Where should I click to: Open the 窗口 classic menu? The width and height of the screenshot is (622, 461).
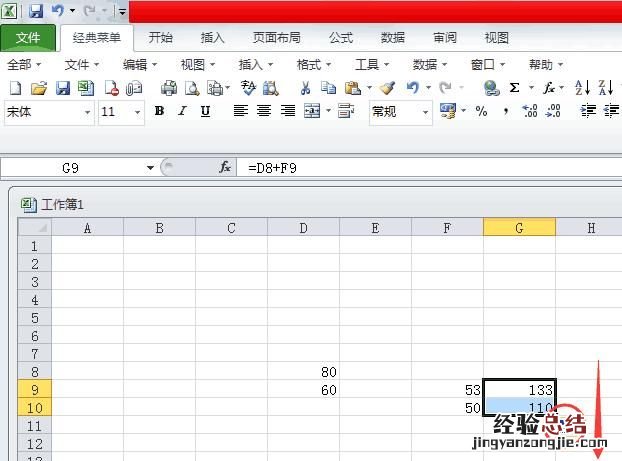coord(488,64)
